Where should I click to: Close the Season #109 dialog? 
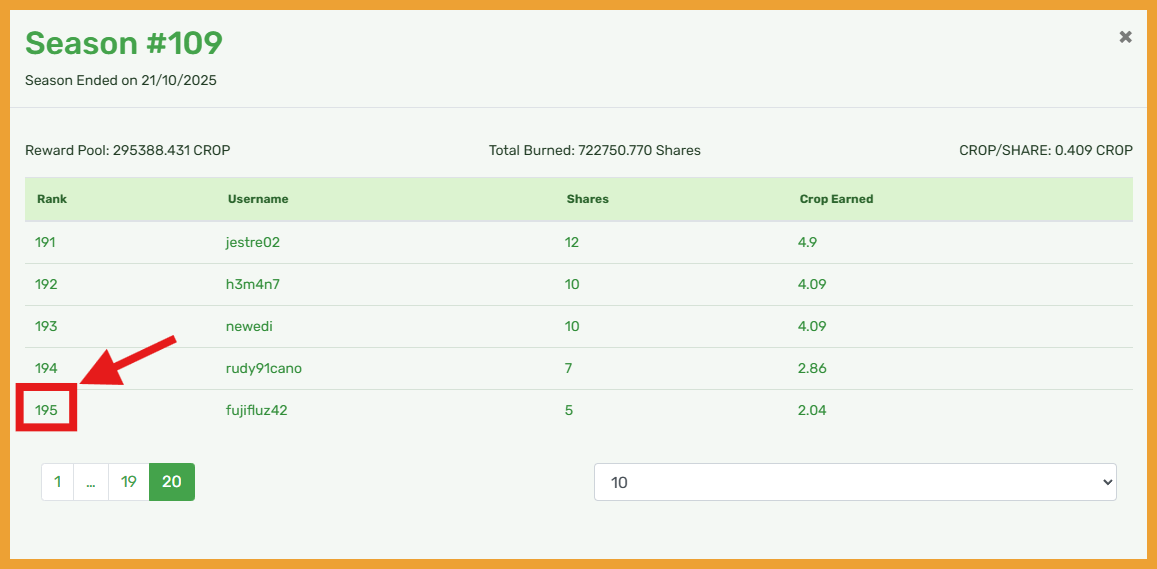(x=1125, y=37)
